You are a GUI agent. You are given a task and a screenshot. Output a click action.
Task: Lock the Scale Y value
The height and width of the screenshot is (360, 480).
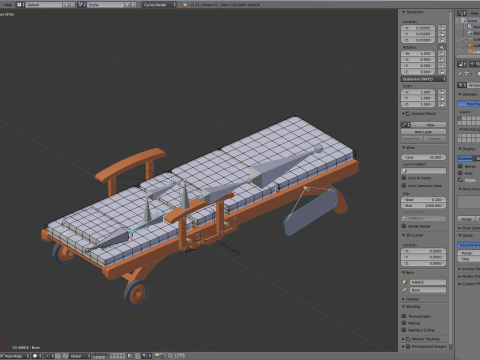point(442,98)
